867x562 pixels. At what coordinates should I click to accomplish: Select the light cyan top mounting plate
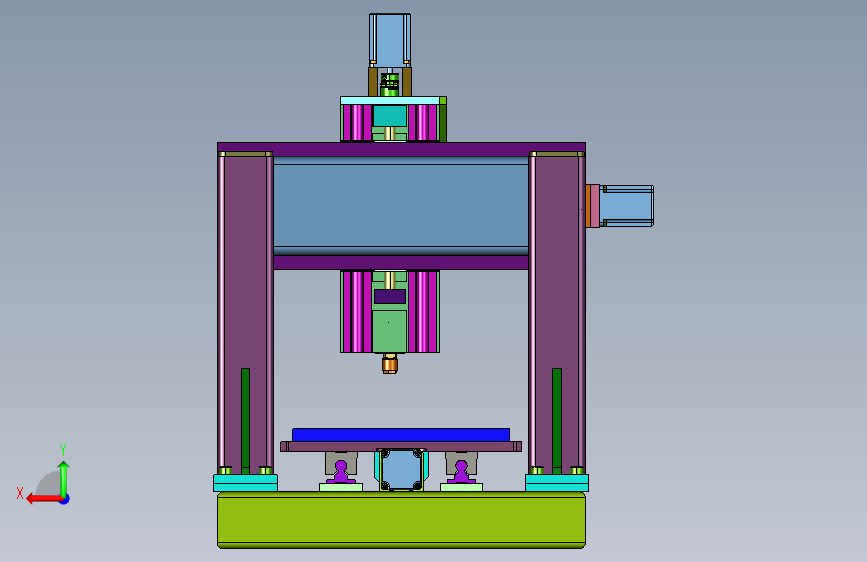[x=390, y=101]
